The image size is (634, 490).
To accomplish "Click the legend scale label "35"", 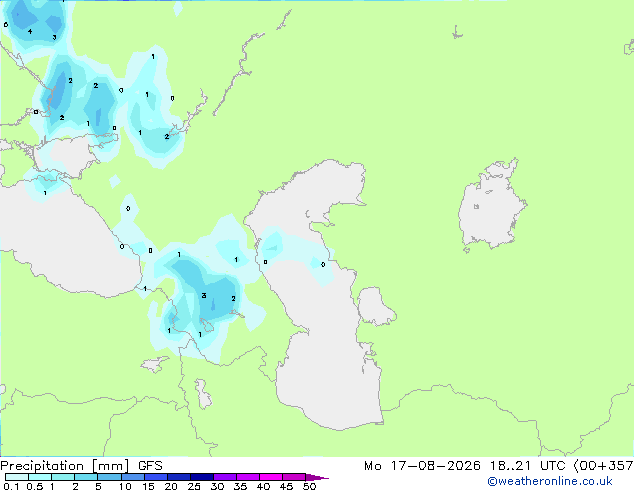I will coord(240,486).
